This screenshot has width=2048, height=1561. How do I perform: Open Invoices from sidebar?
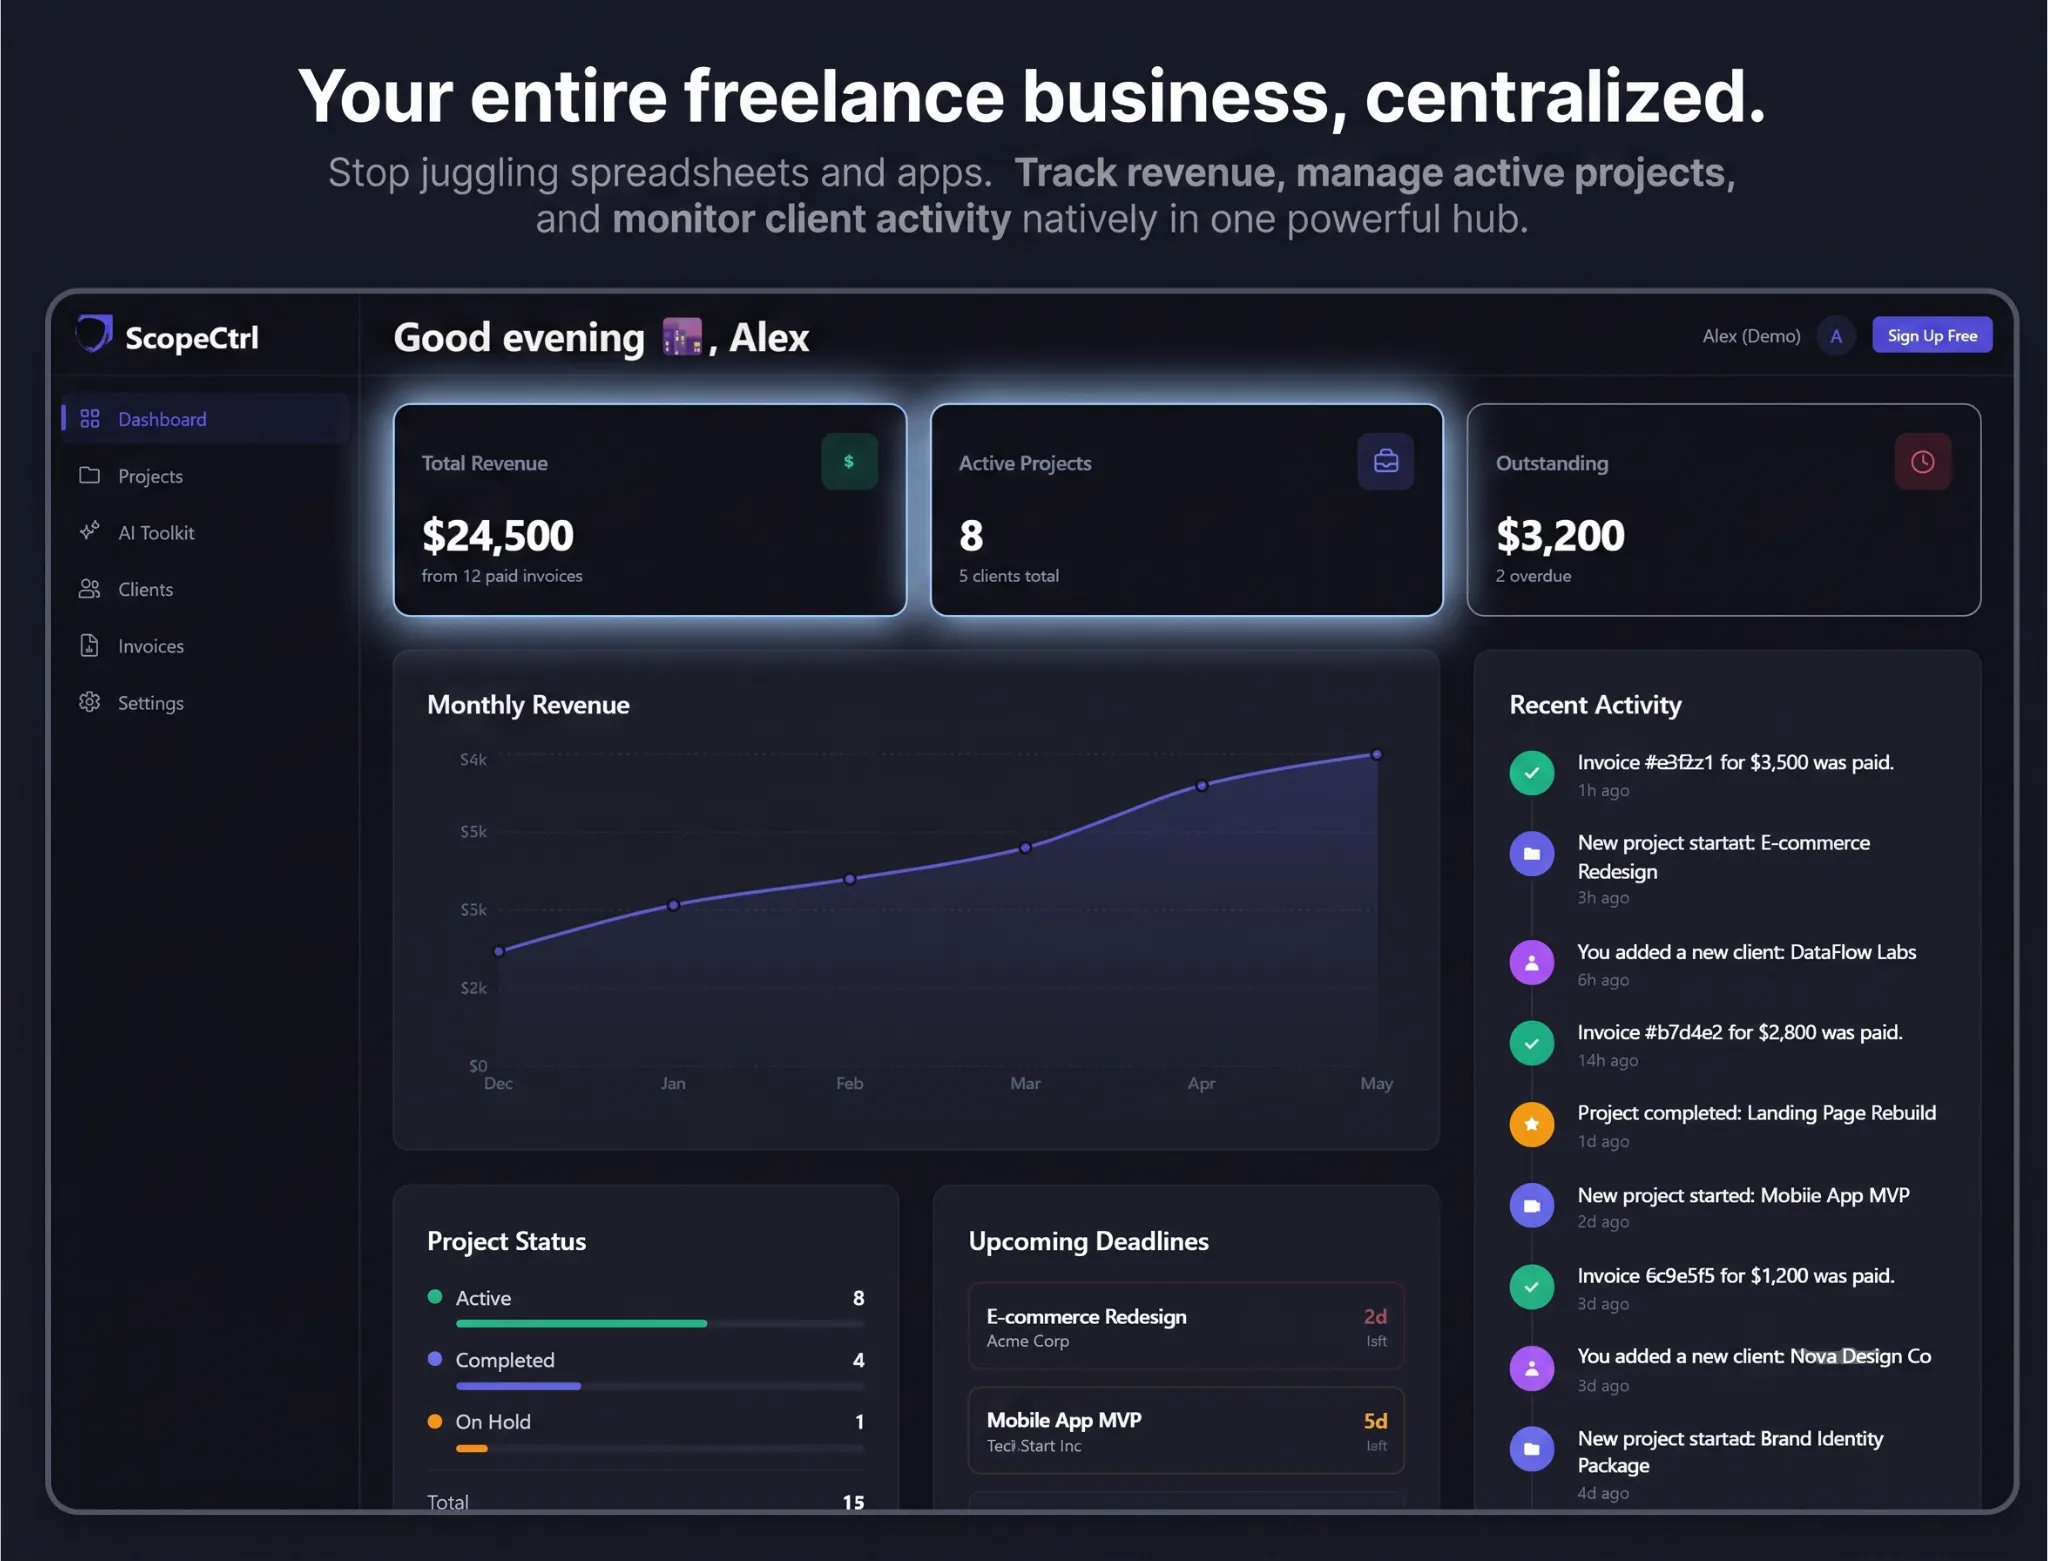click(205, 646)
